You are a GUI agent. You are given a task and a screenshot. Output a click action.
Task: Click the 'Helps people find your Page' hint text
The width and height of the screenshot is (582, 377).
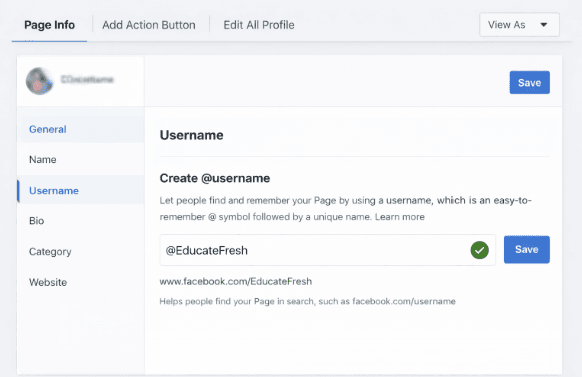(307, 301)
